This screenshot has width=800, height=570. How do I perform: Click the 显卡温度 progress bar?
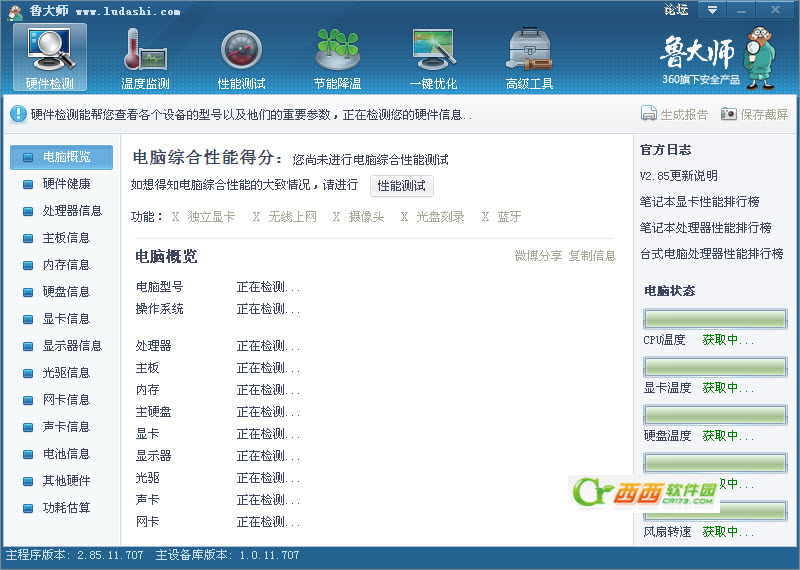tap(715, 367)
